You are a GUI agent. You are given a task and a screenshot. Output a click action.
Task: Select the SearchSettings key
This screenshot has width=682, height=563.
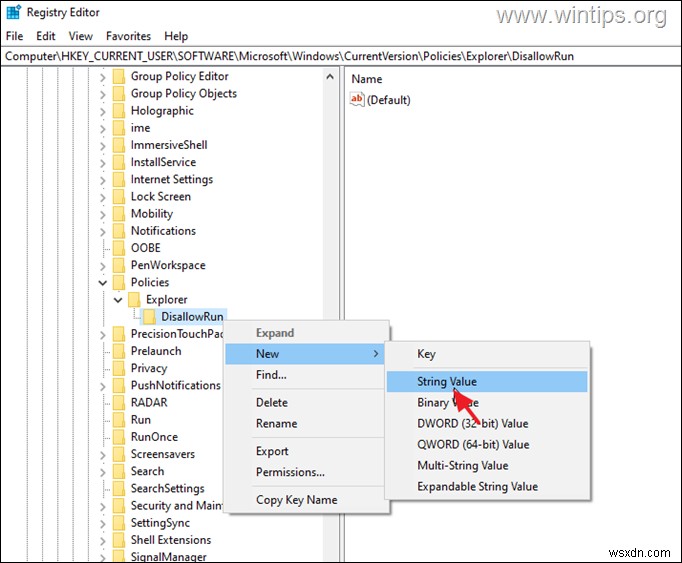(167, 488)
